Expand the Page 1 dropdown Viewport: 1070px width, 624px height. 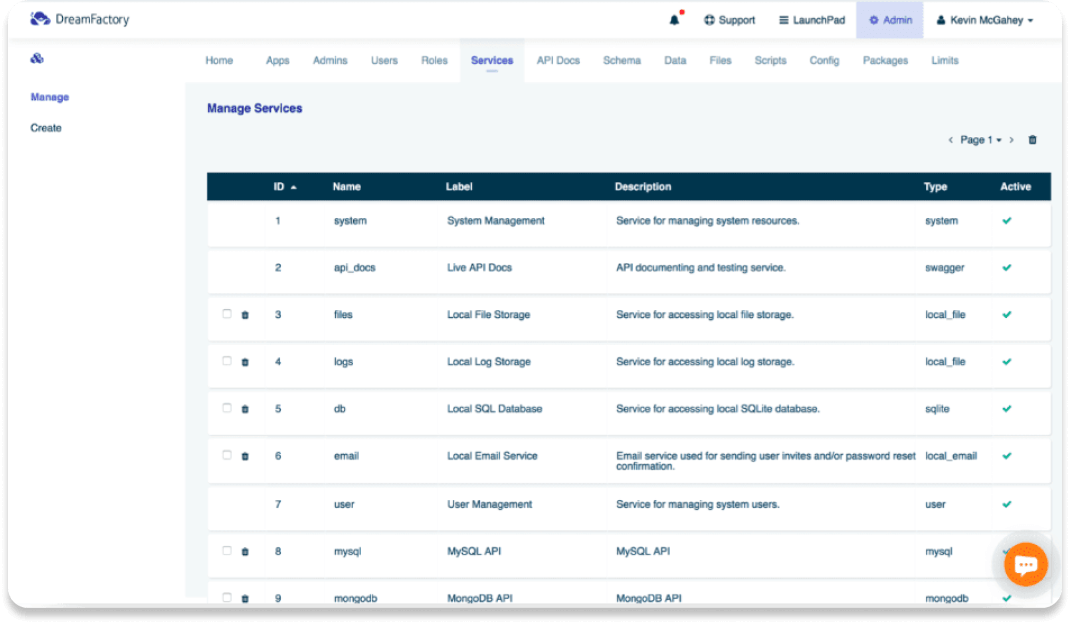coord(980,140)
